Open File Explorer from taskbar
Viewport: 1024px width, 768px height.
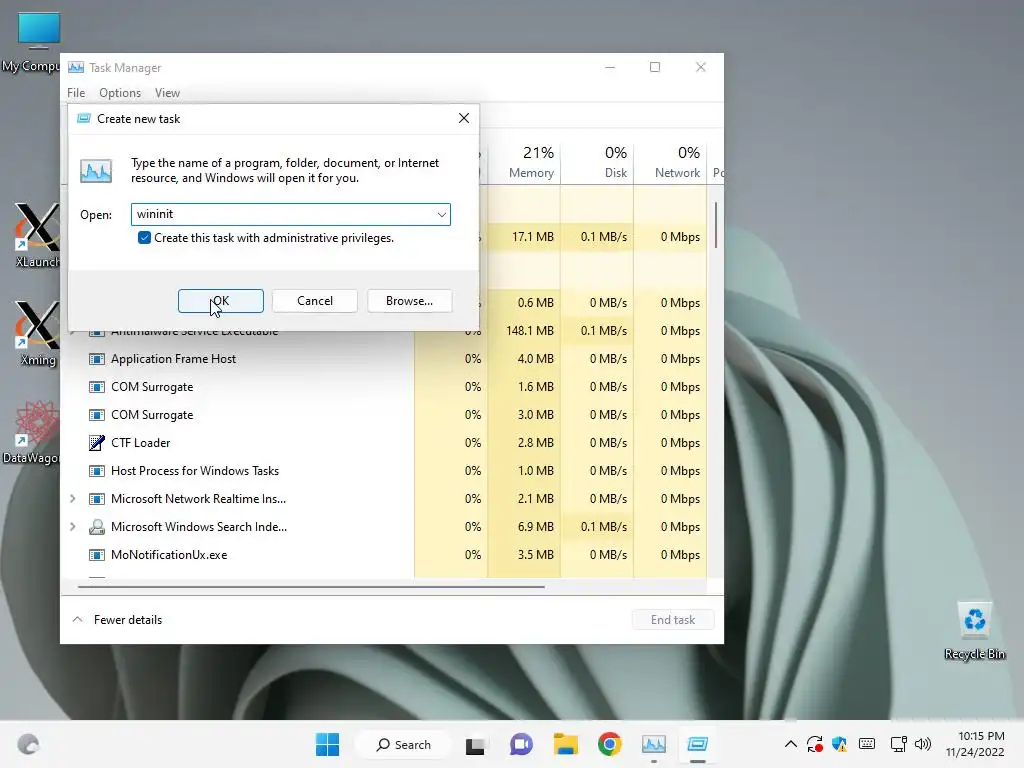(566, 744)
